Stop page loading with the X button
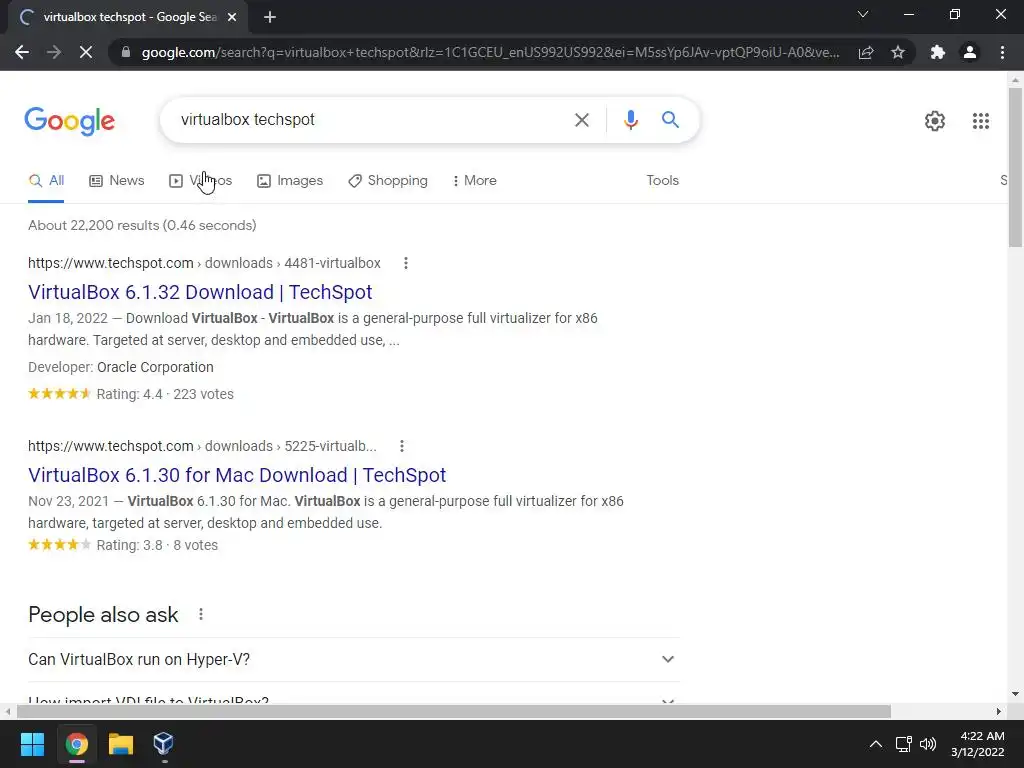This screenshot has height=768, width=1024. [86, 52]
